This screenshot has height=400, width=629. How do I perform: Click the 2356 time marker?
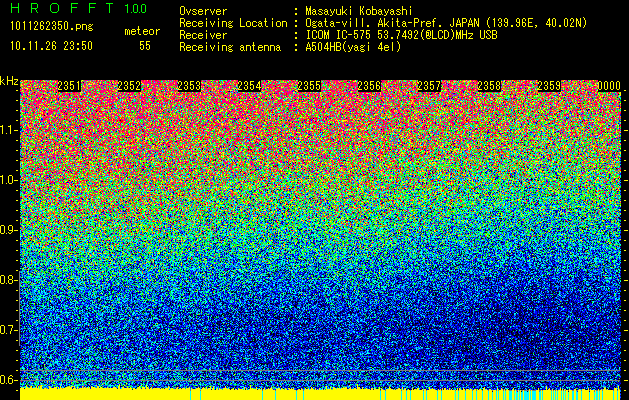[x=369, y=86]
